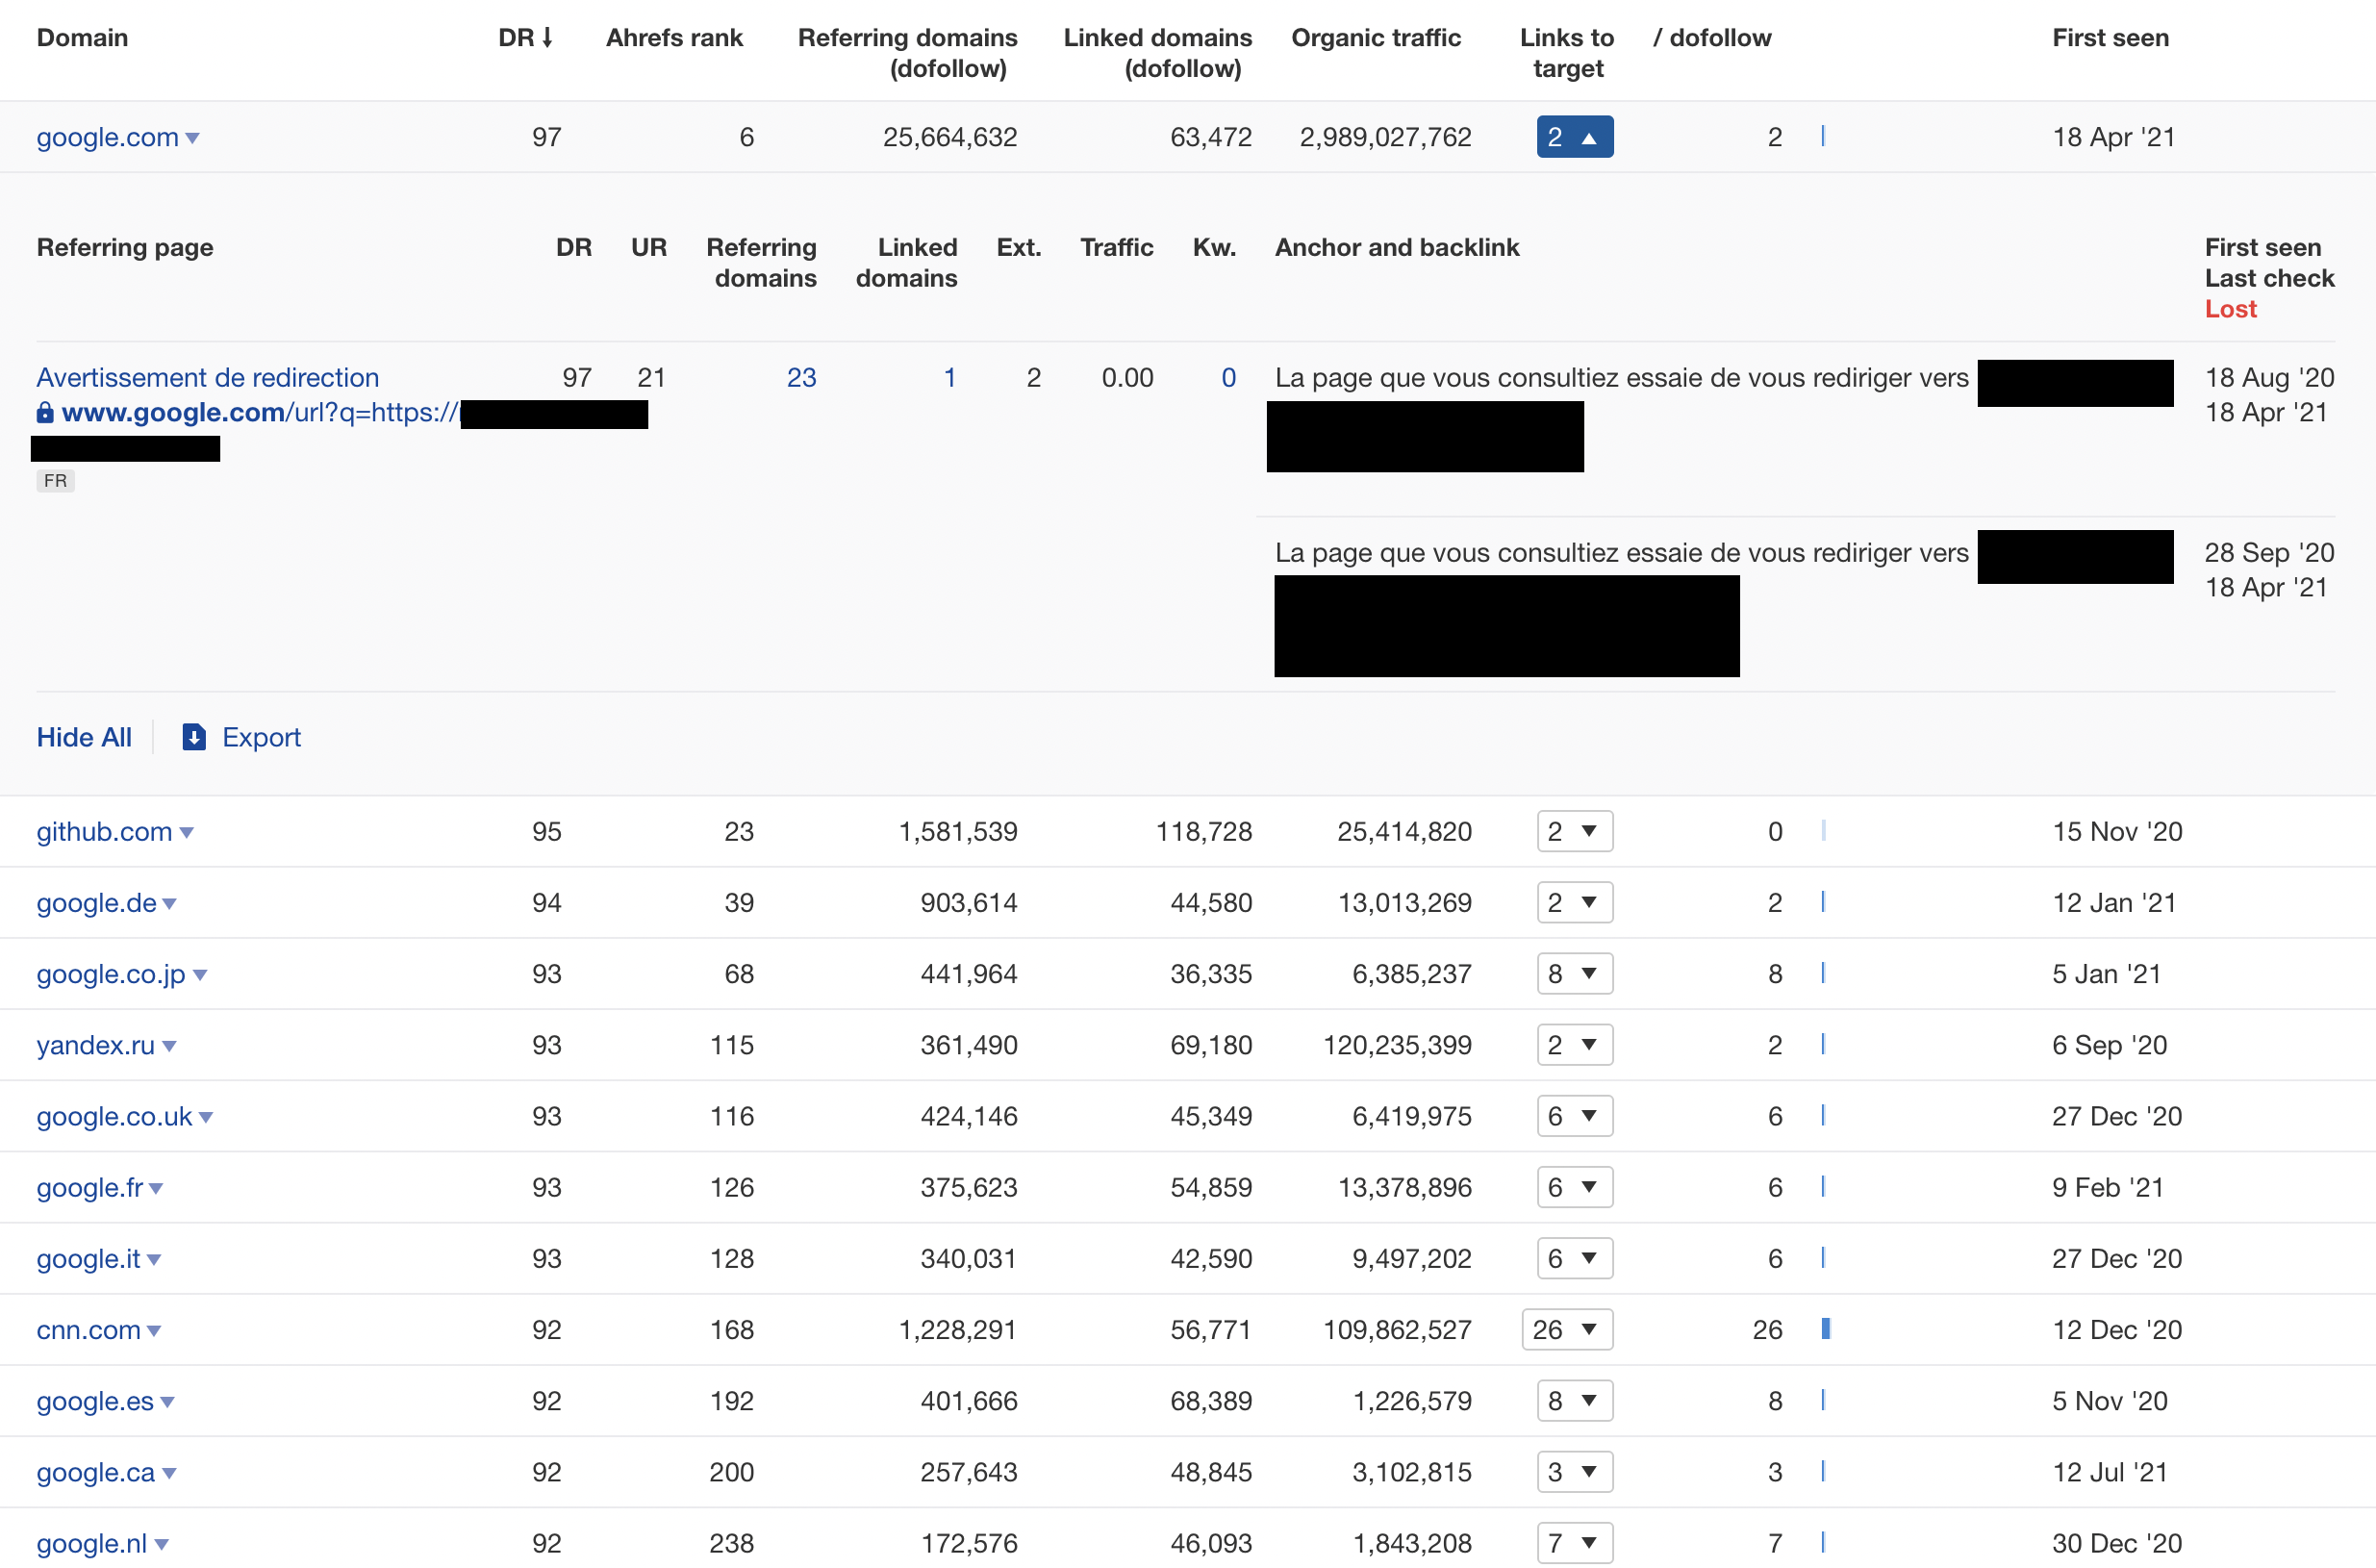Click the Export download icon

194,737
